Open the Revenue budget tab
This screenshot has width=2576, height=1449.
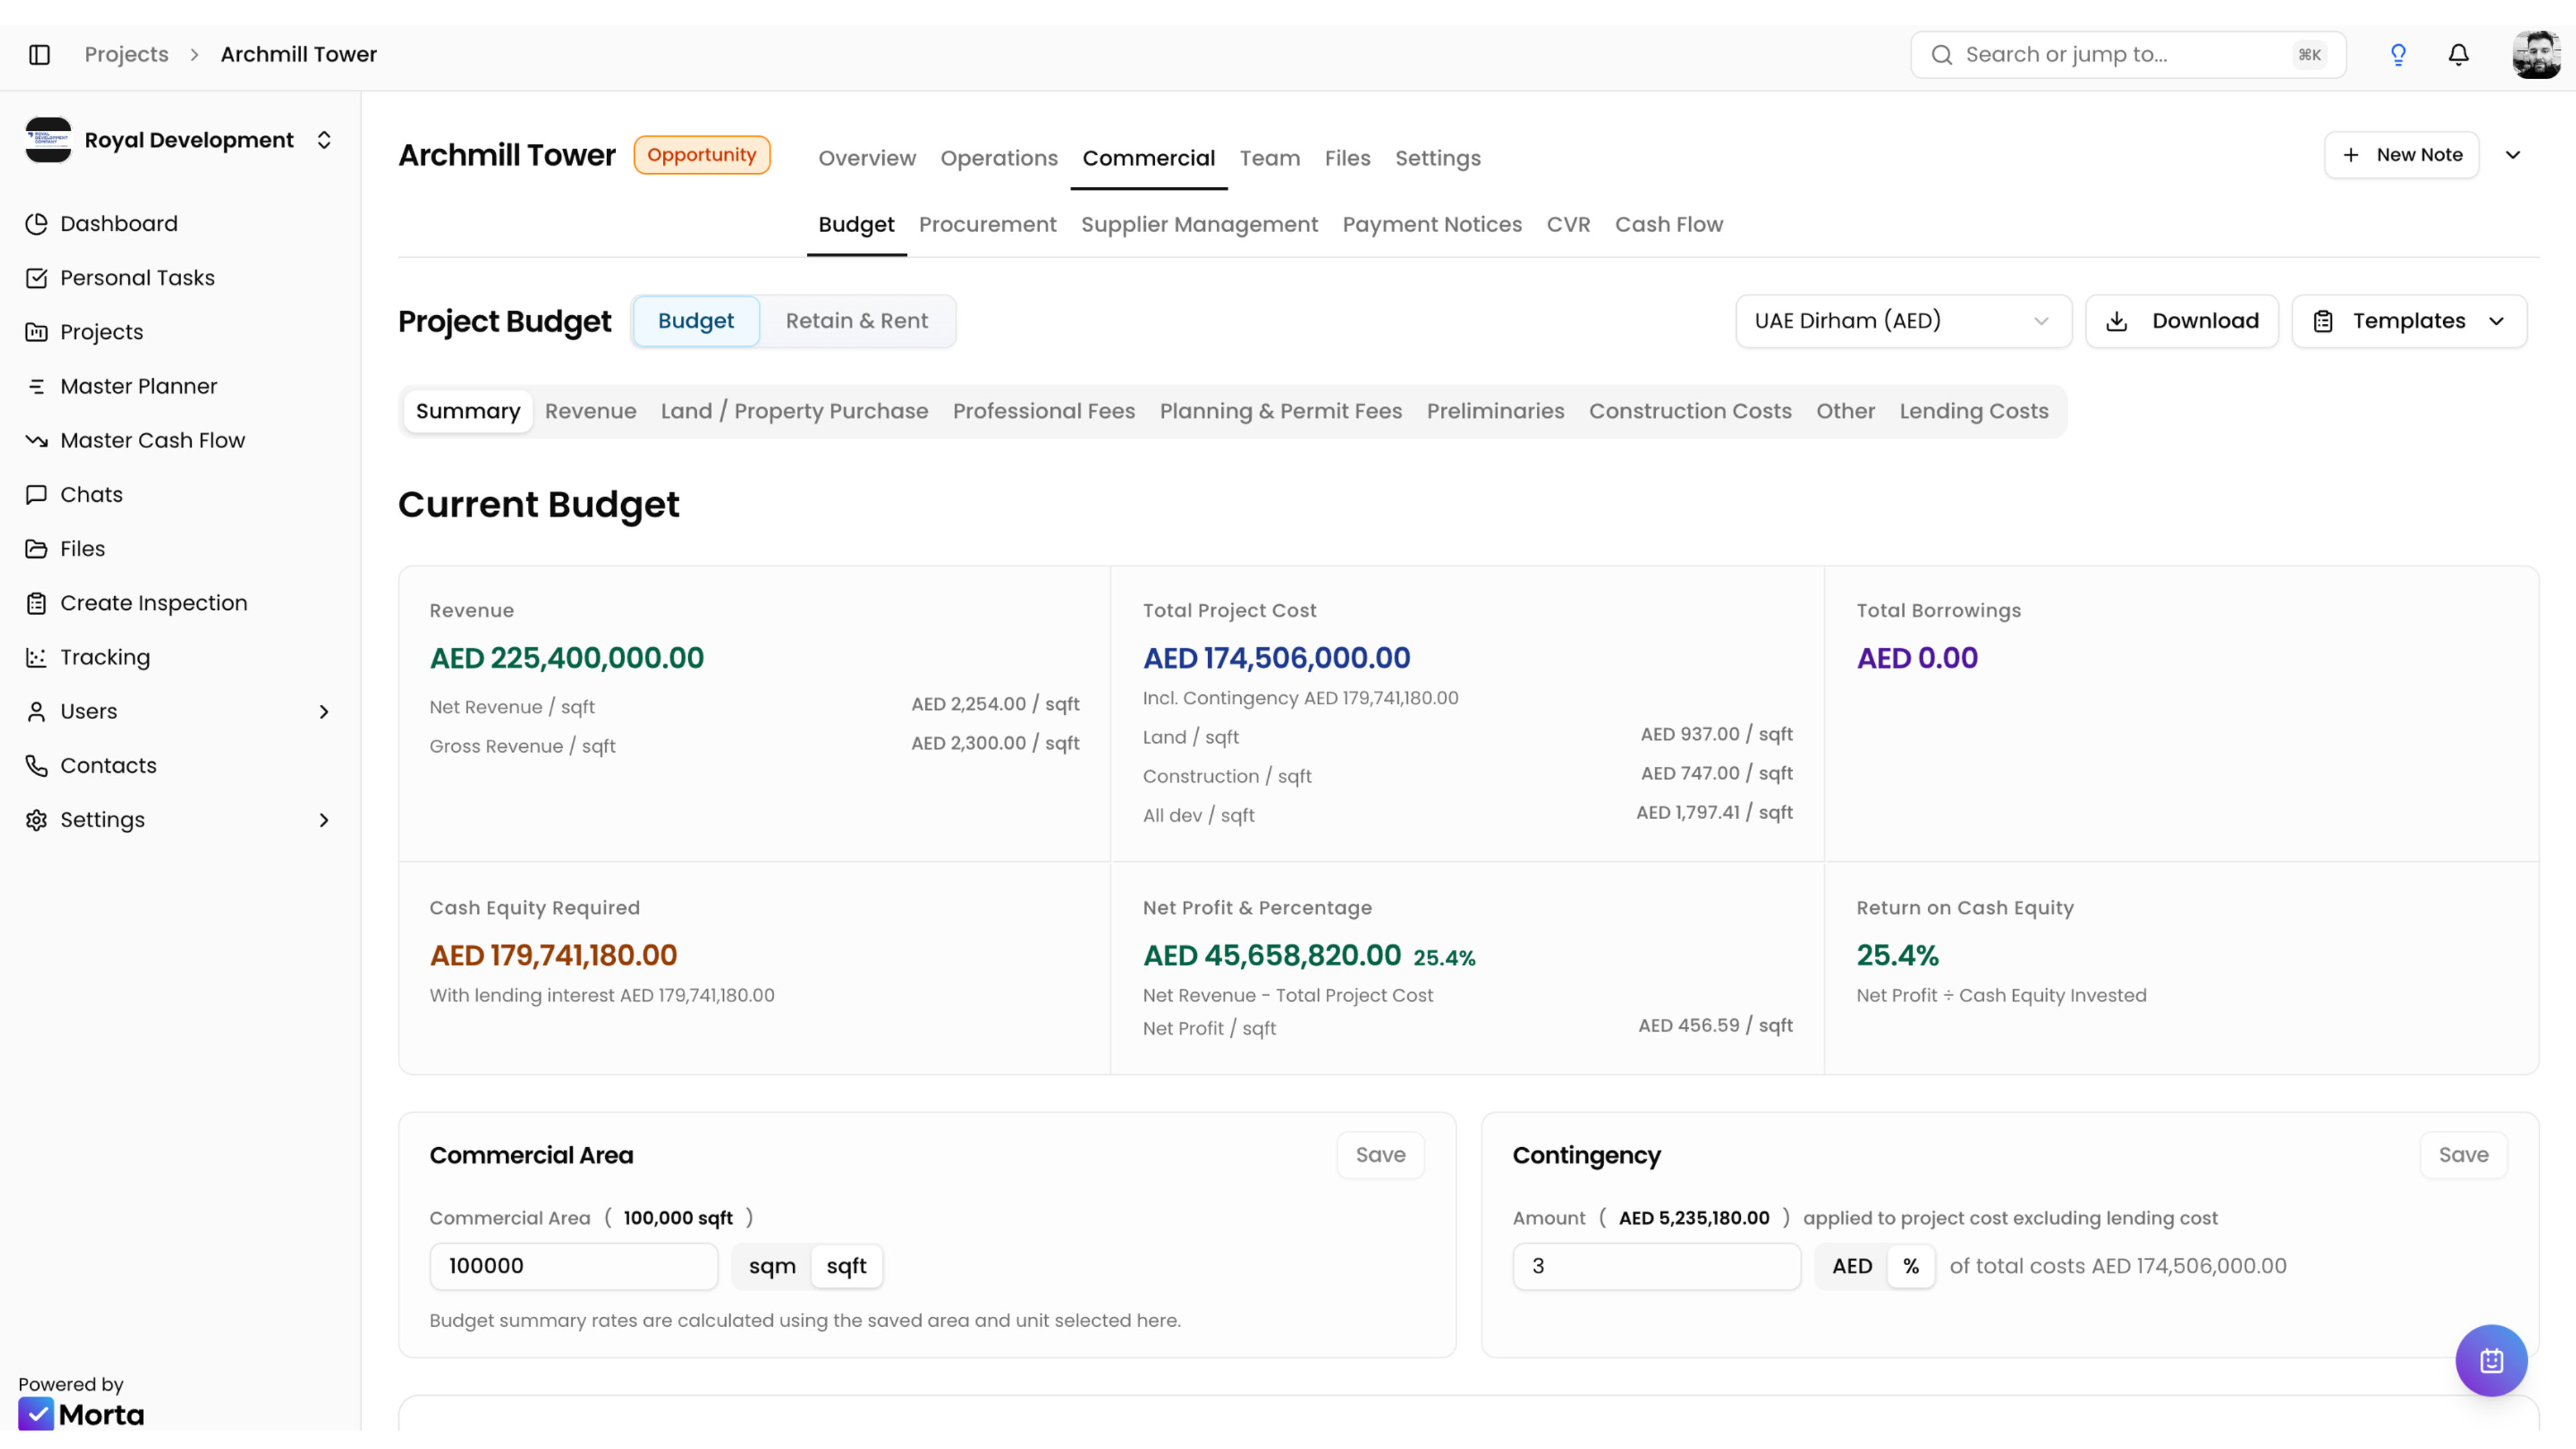[x=590, y=411]
